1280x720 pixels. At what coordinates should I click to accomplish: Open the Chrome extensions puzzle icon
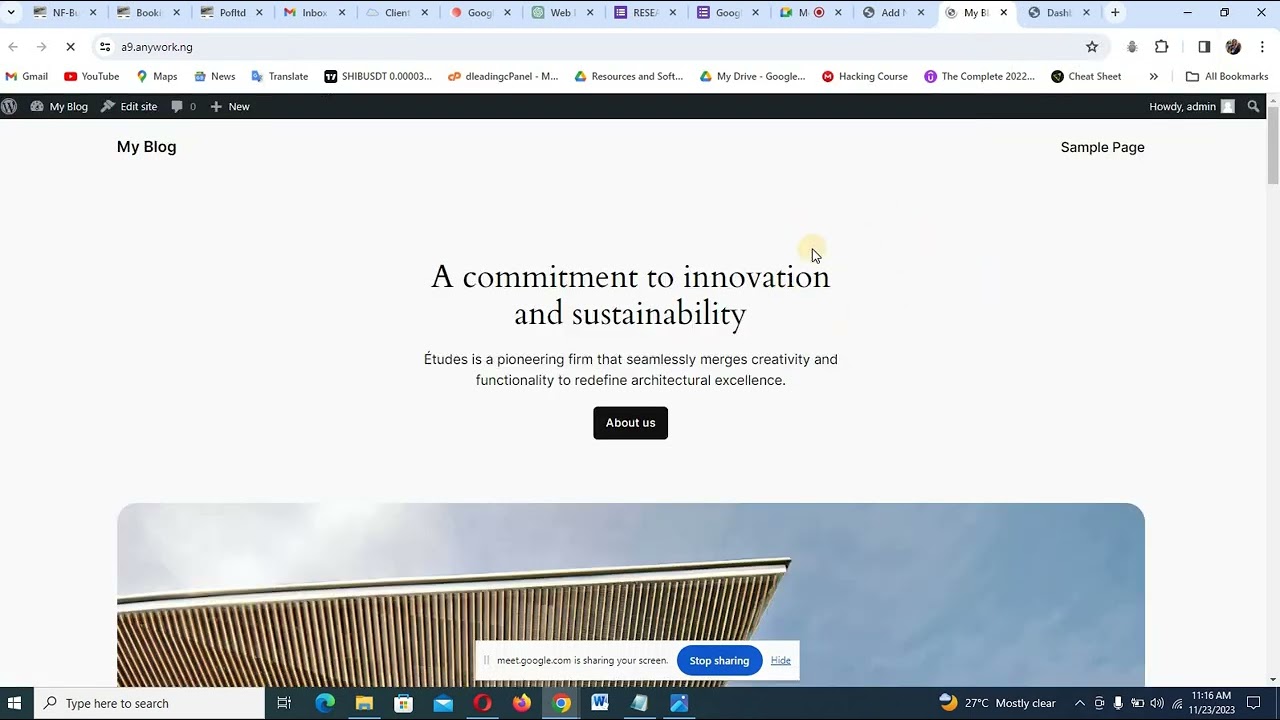[x=1162, y=47]
